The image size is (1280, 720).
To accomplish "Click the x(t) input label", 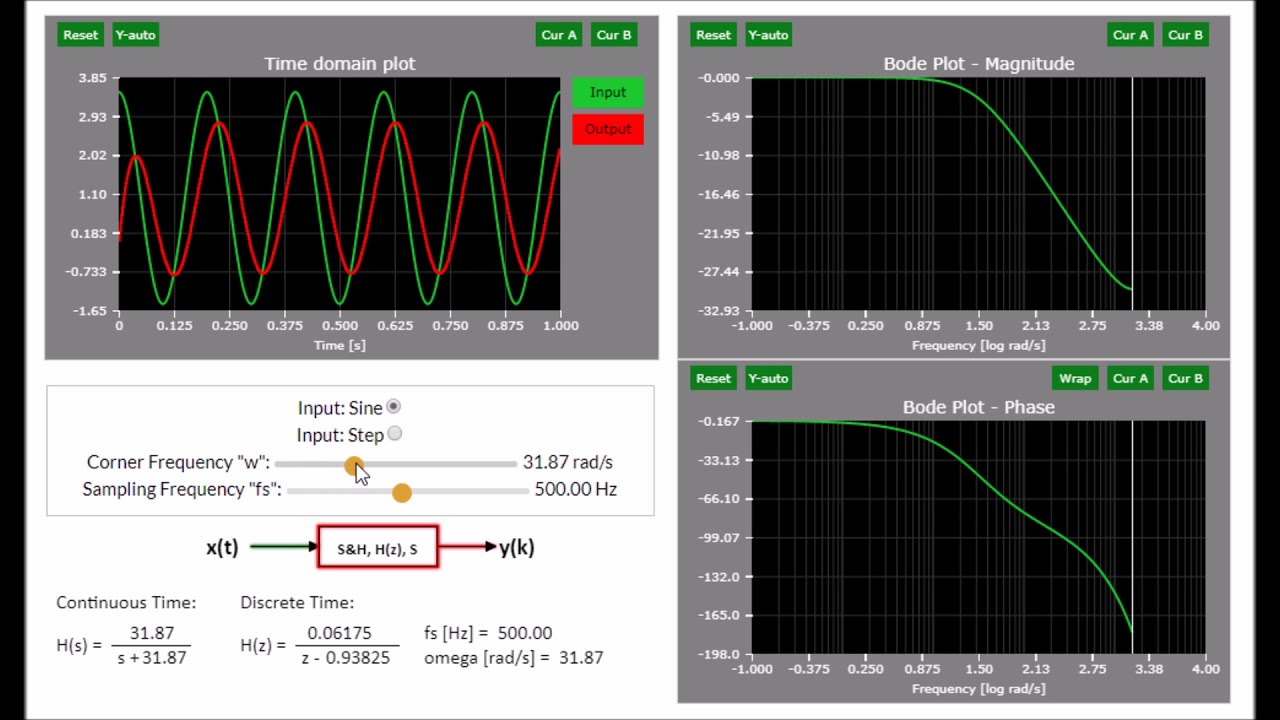I will [x=222, y=547].
